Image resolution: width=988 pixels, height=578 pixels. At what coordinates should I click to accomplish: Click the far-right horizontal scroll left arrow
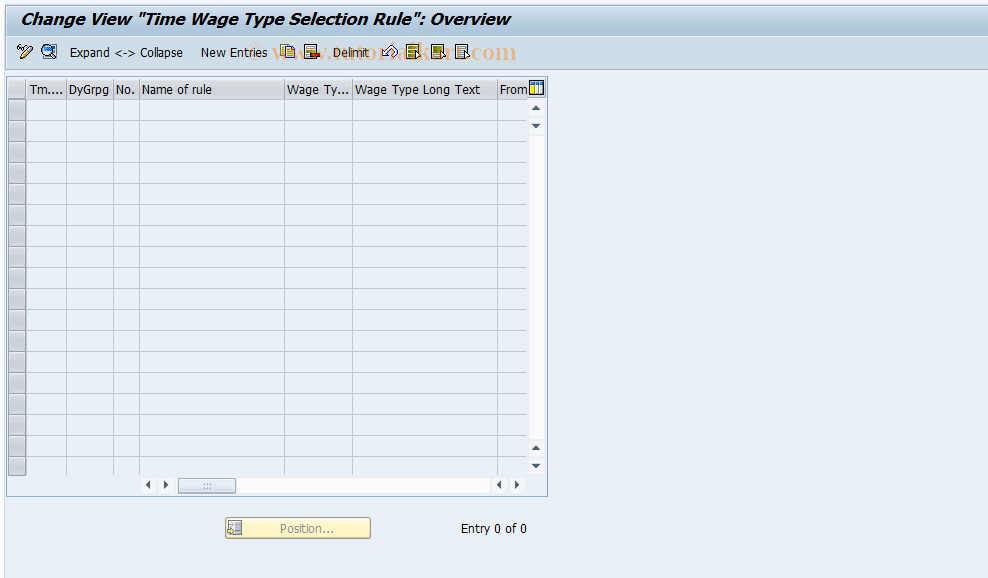click(x=499, y=485)
